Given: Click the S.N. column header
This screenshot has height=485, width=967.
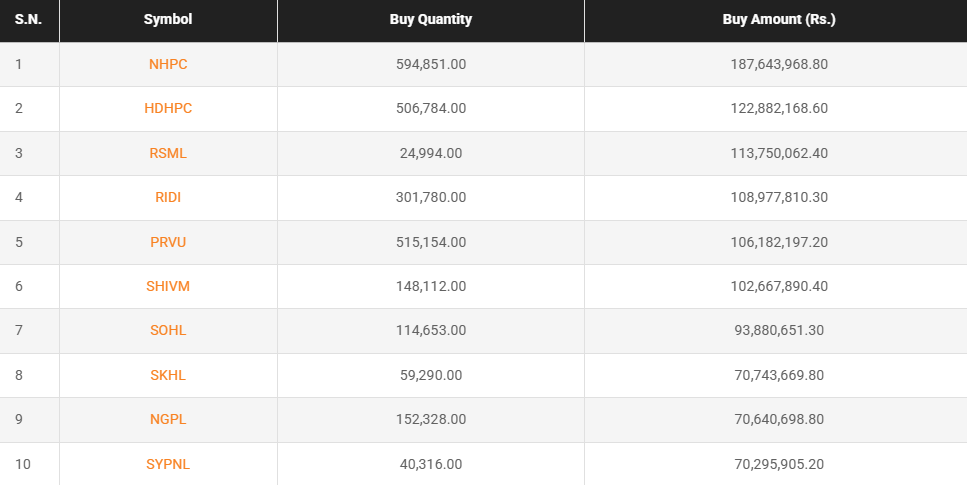Looking at the screenshot, I should click(x=29, y=20).
